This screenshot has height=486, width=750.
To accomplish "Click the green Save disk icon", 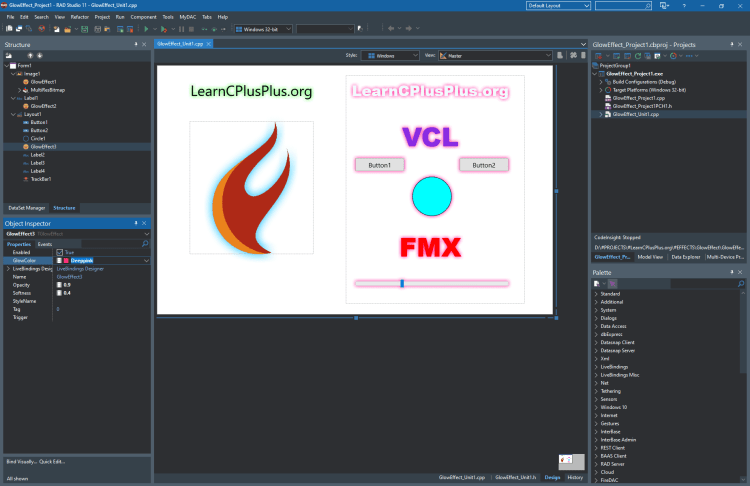I will (85, 29).
